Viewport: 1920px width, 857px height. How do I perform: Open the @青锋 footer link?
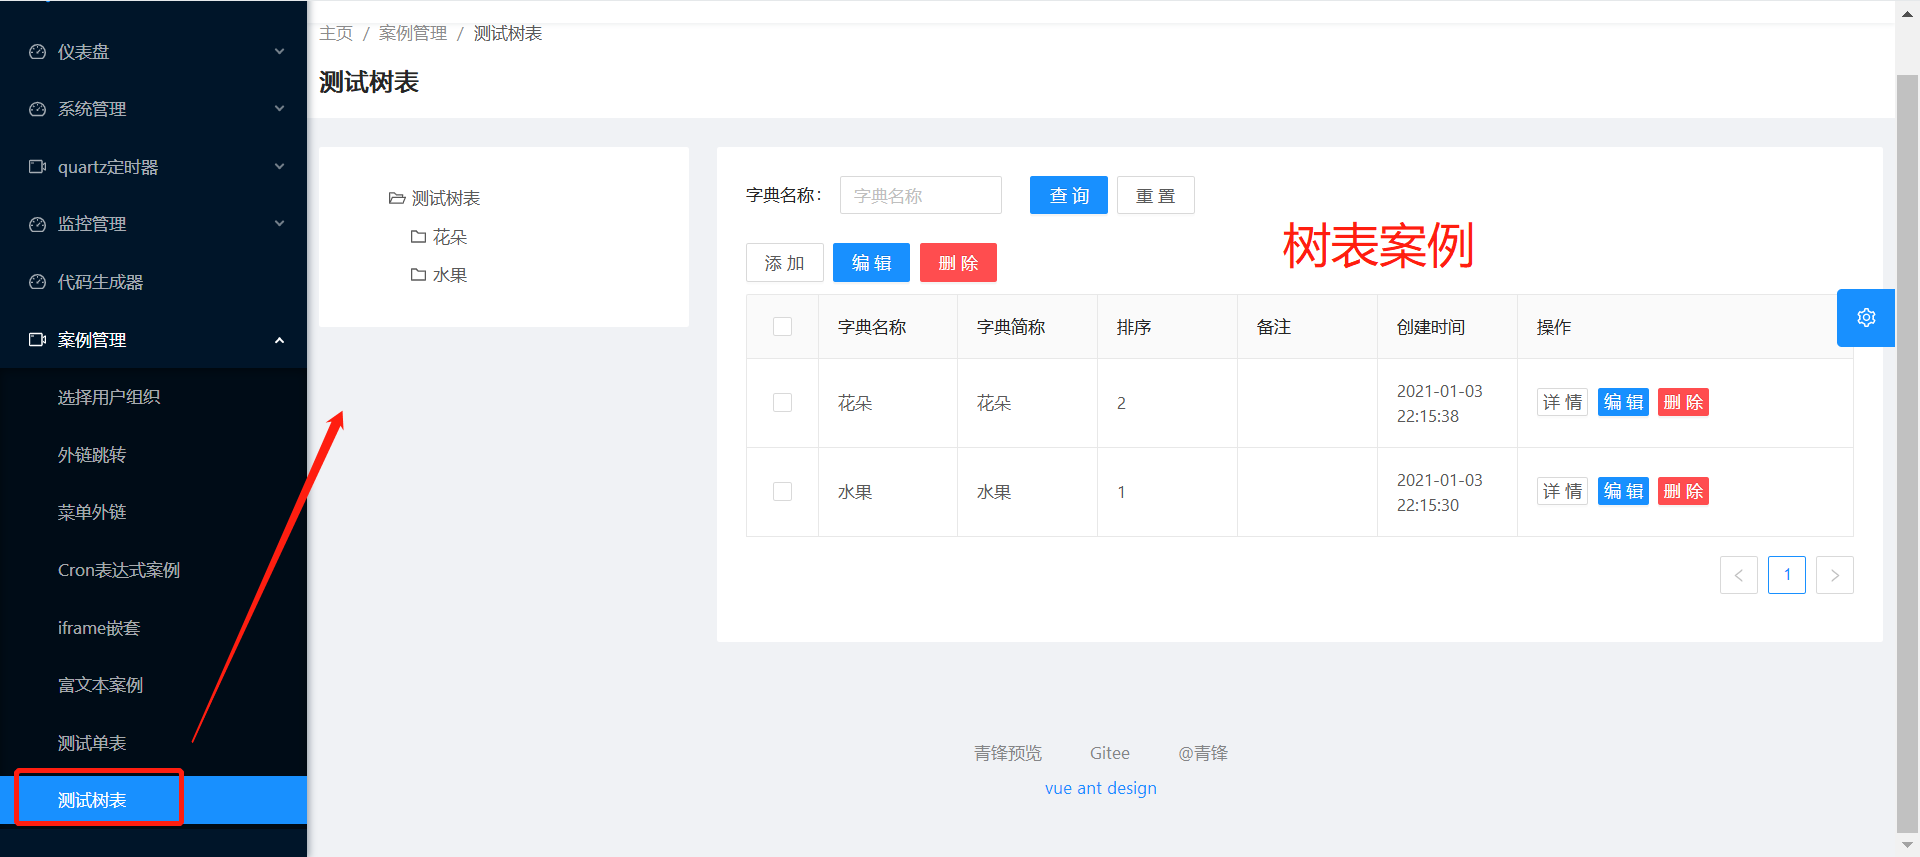[1203, 753]
